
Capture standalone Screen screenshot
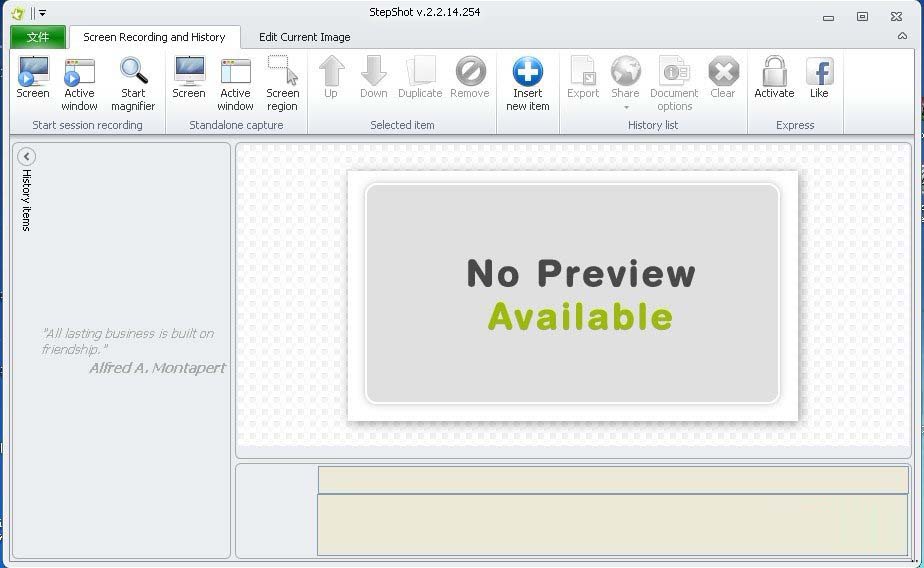(x=189, y=78)
